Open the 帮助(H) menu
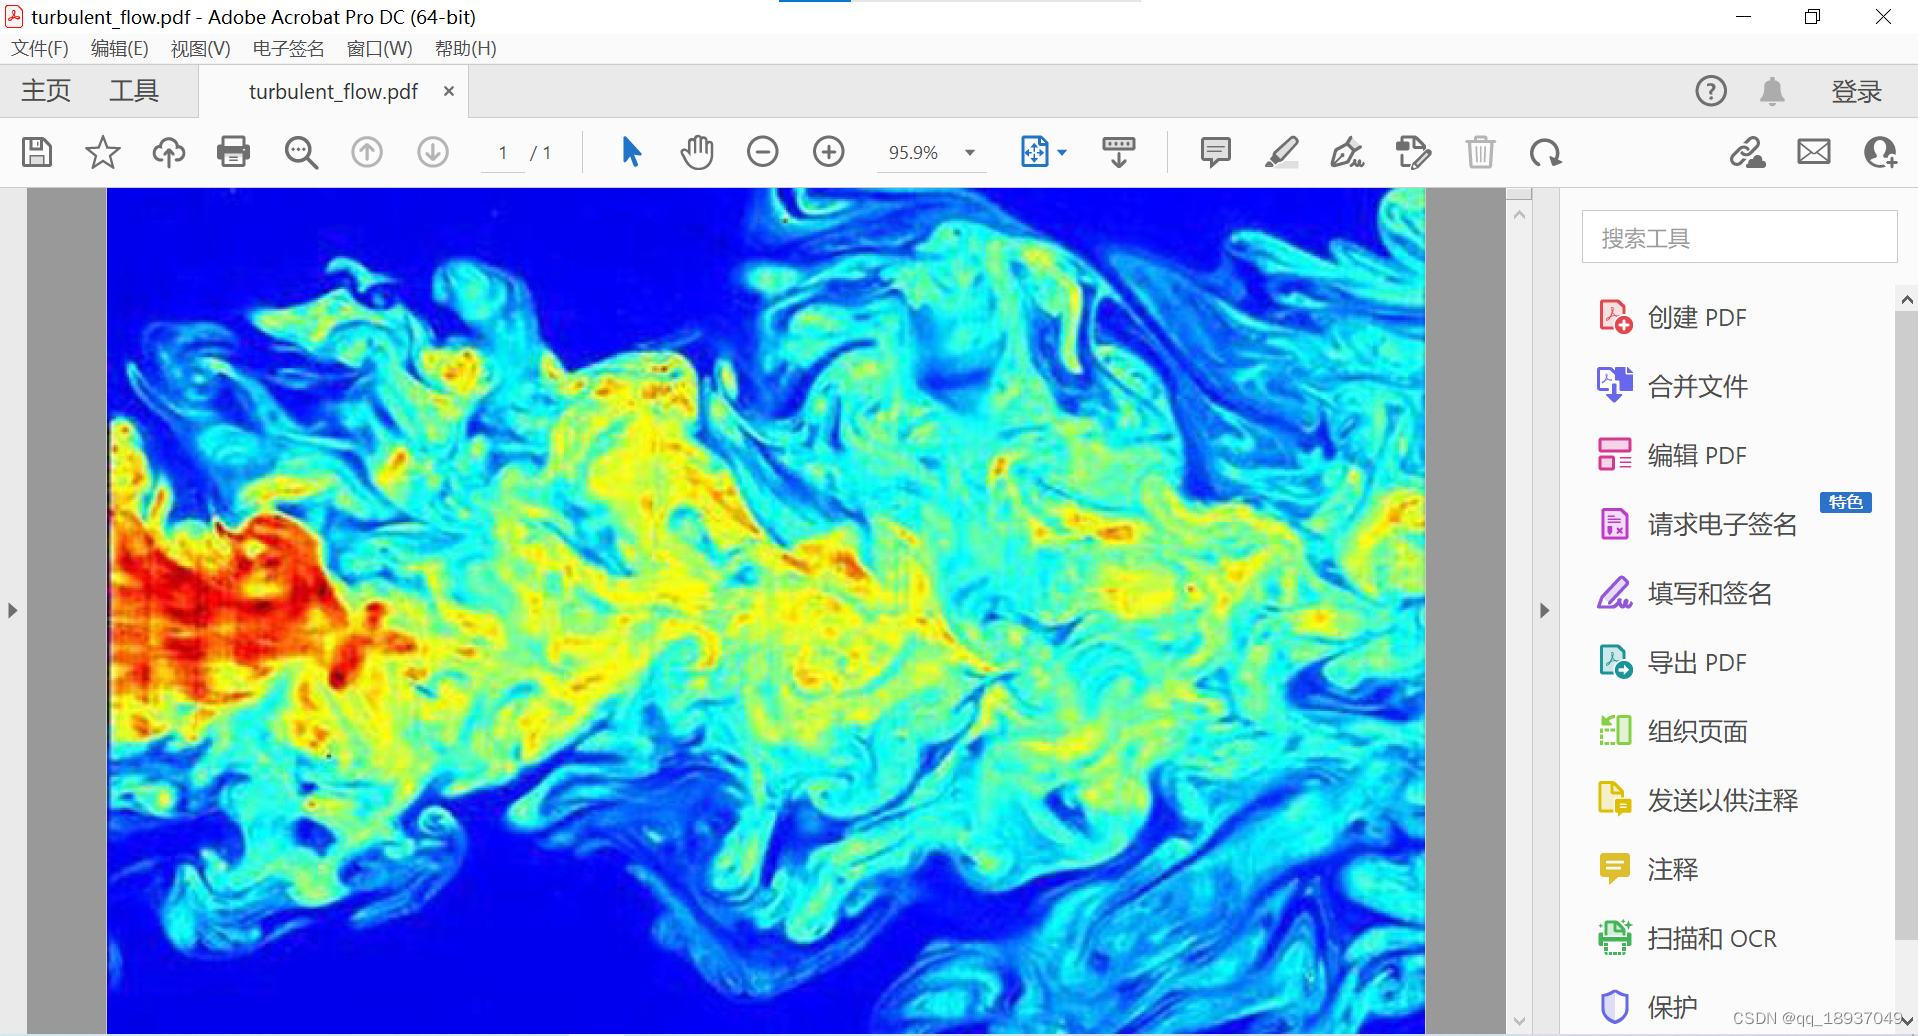The image size is (1918, 1036). 465,48
